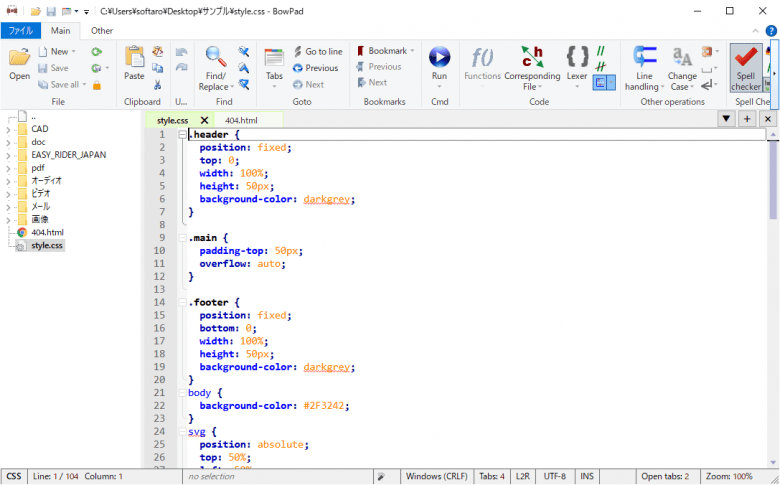This screenshot has width=780, height=485.
Task: Click Windows (CRLF) line ending status
Action: coord(437,477)
